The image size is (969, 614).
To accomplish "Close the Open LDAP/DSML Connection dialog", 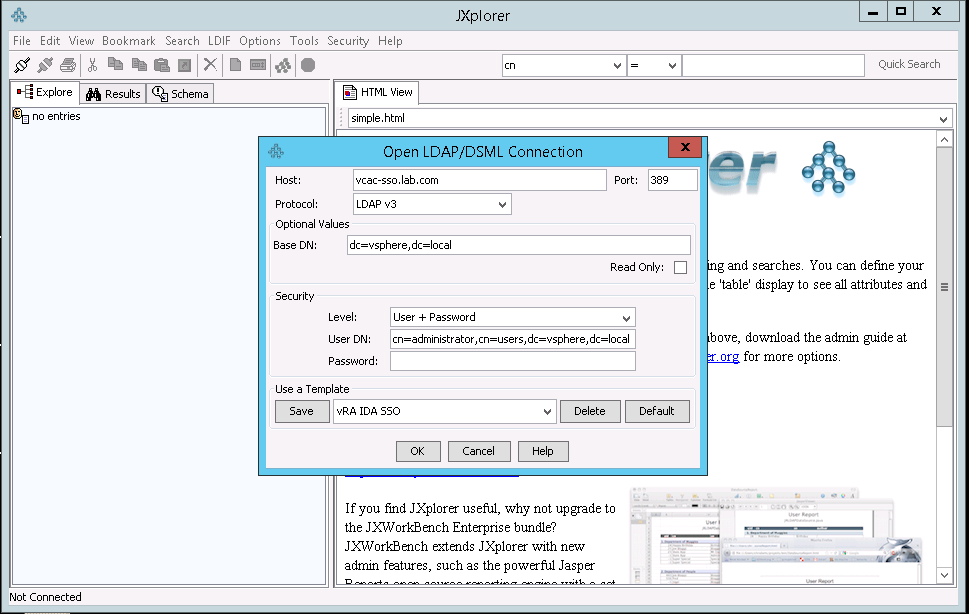I will (x=685, y=147).
